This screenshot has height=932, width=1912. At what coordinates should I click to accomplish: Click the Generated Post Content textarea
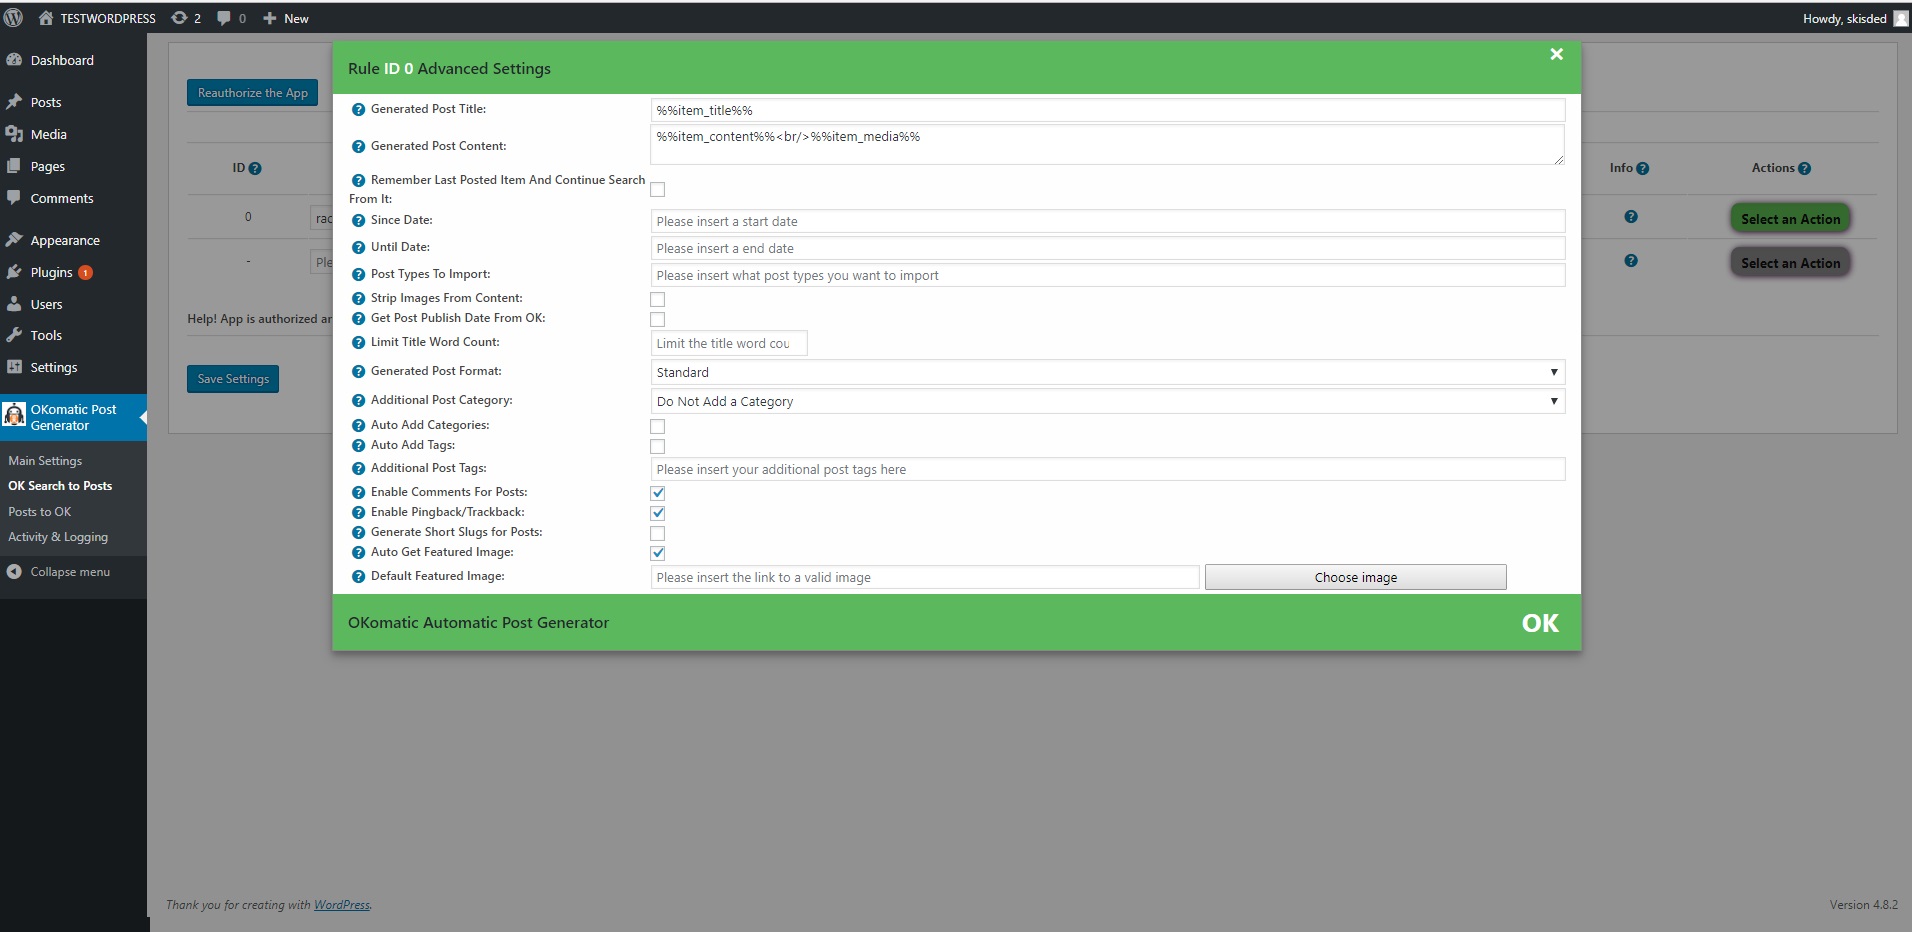[1107, 145]
